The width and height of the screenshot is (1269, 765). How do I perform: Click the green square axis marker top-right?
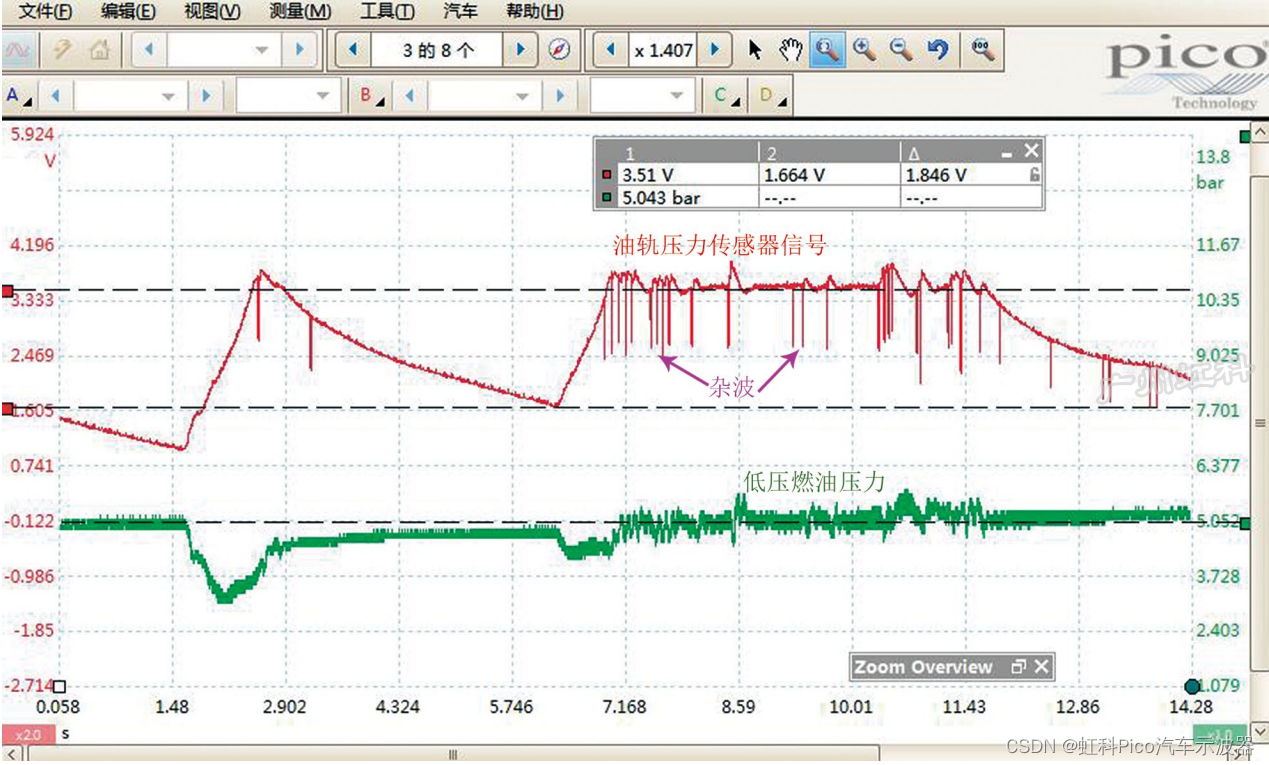[1245, 136]
